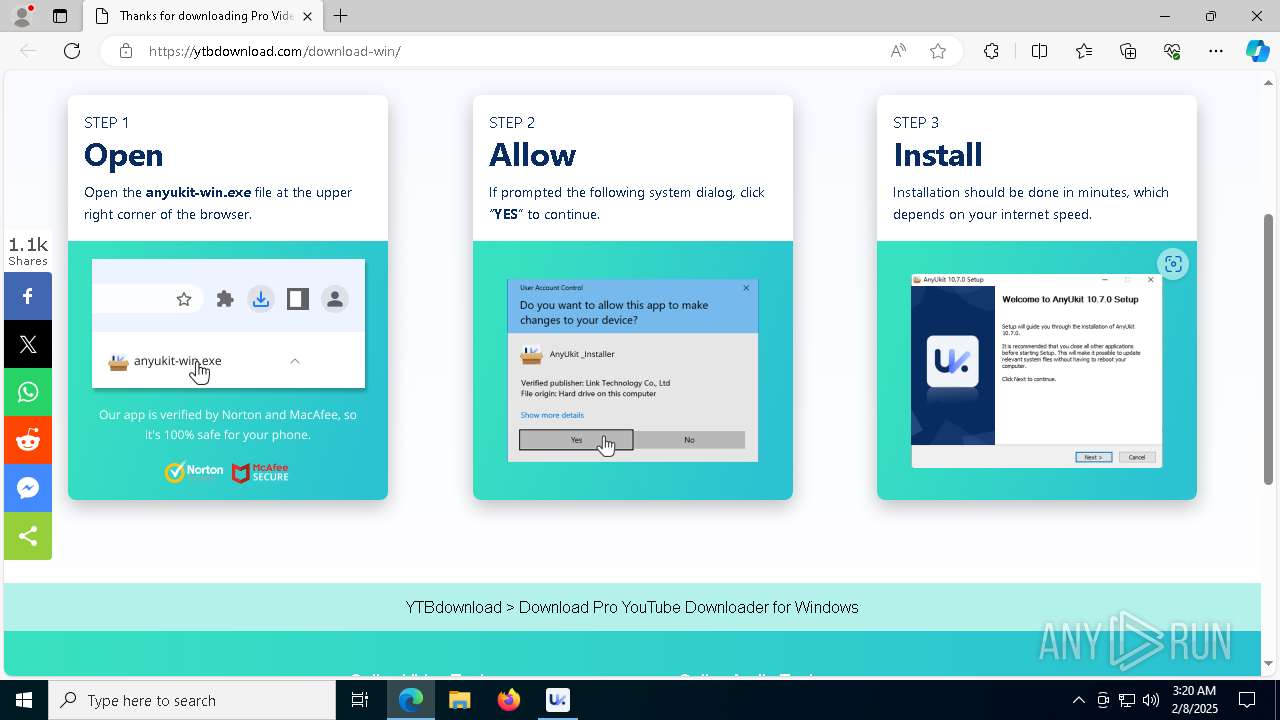Click the 'Allow' step heading
Viewport: 1280px width, 720px height.
click(x=532, y=155)
